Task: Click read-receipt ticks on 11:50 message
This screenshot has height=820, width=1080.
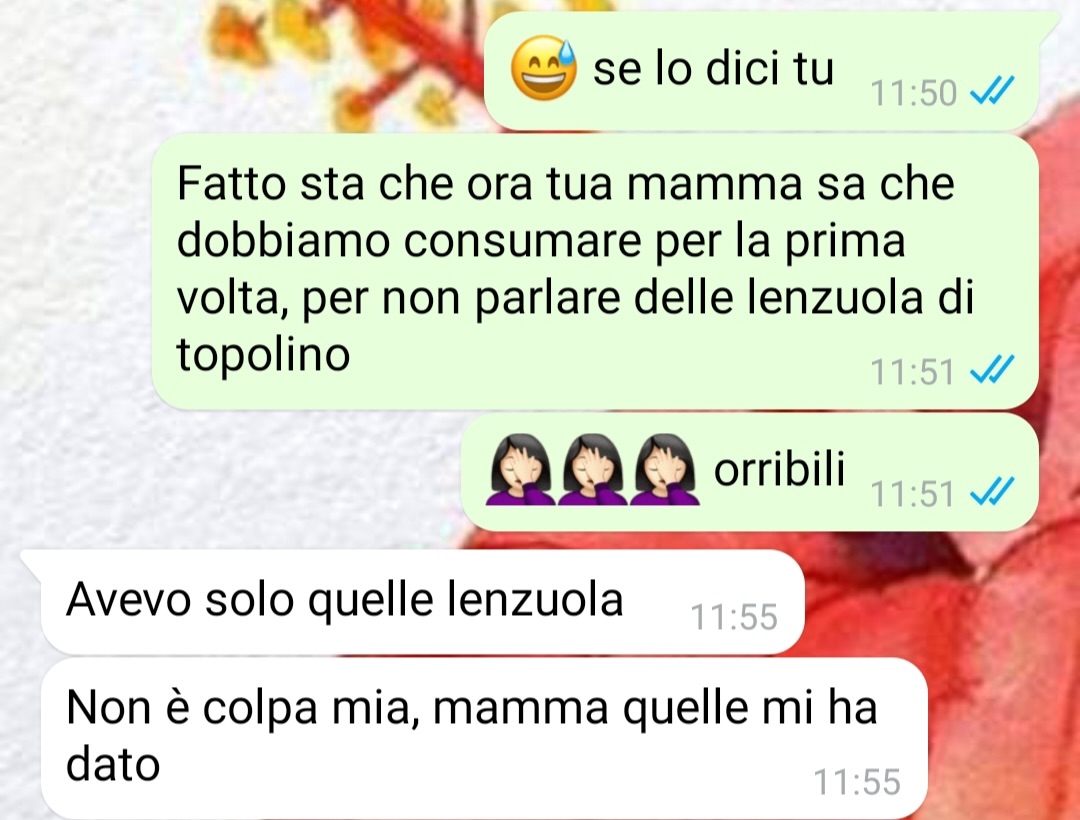Action: pos(992,91)
